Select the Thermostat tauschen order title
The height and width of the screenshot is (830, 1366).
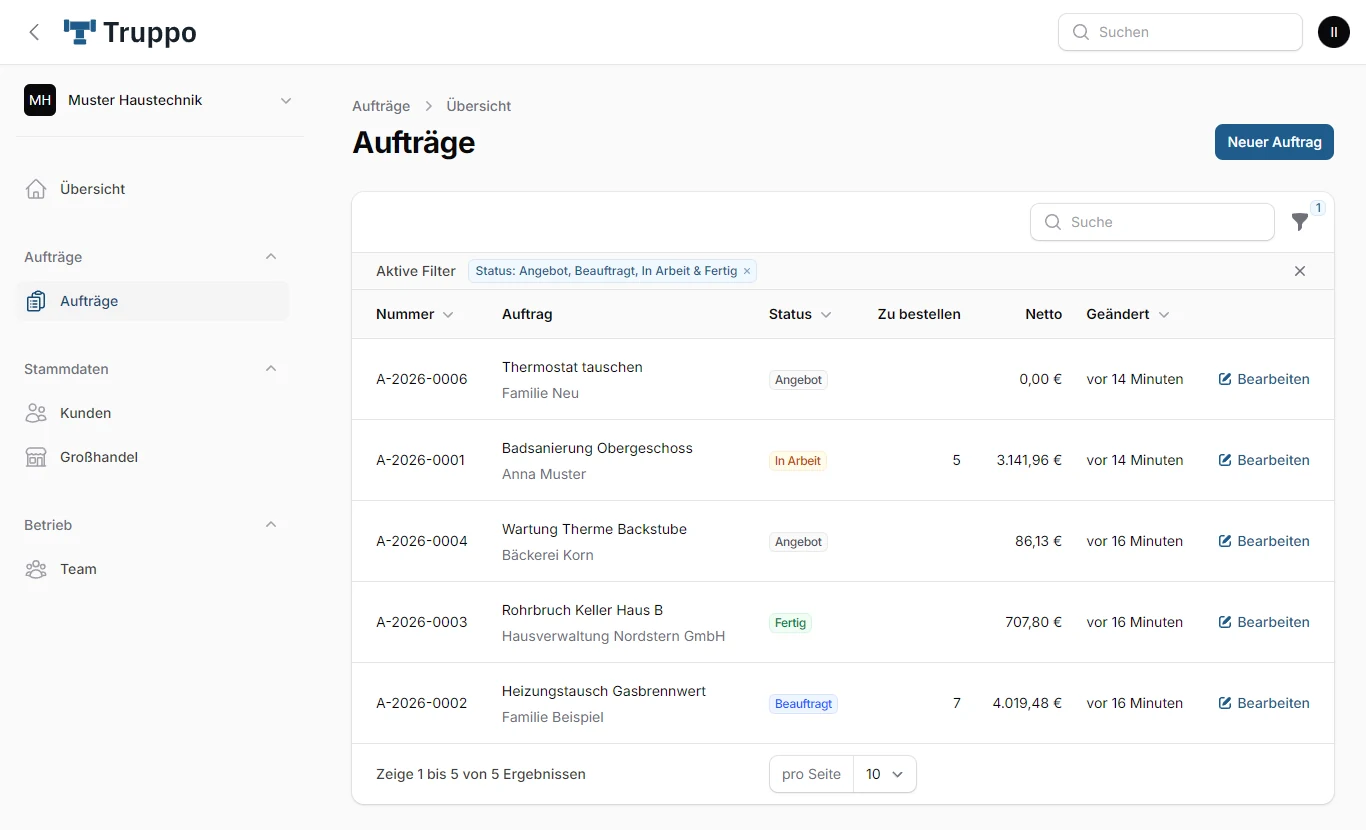point(572,367)
